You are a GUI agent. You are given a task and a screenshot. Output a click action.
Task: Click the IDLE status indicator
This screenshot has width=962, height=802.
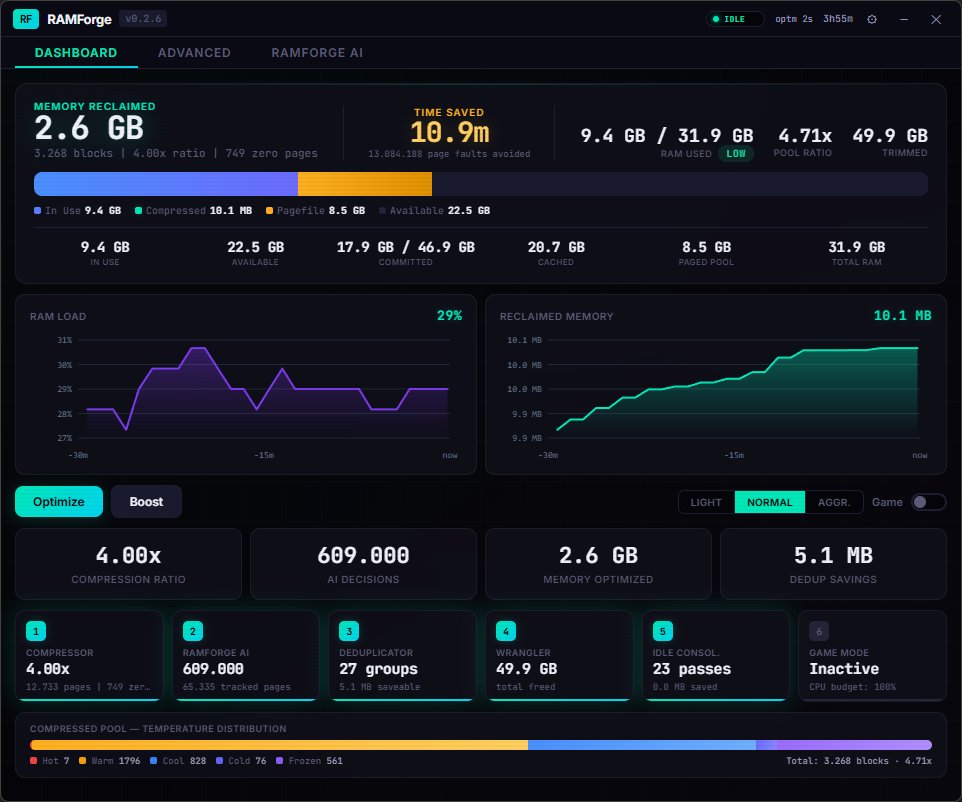tap(735, 19)
